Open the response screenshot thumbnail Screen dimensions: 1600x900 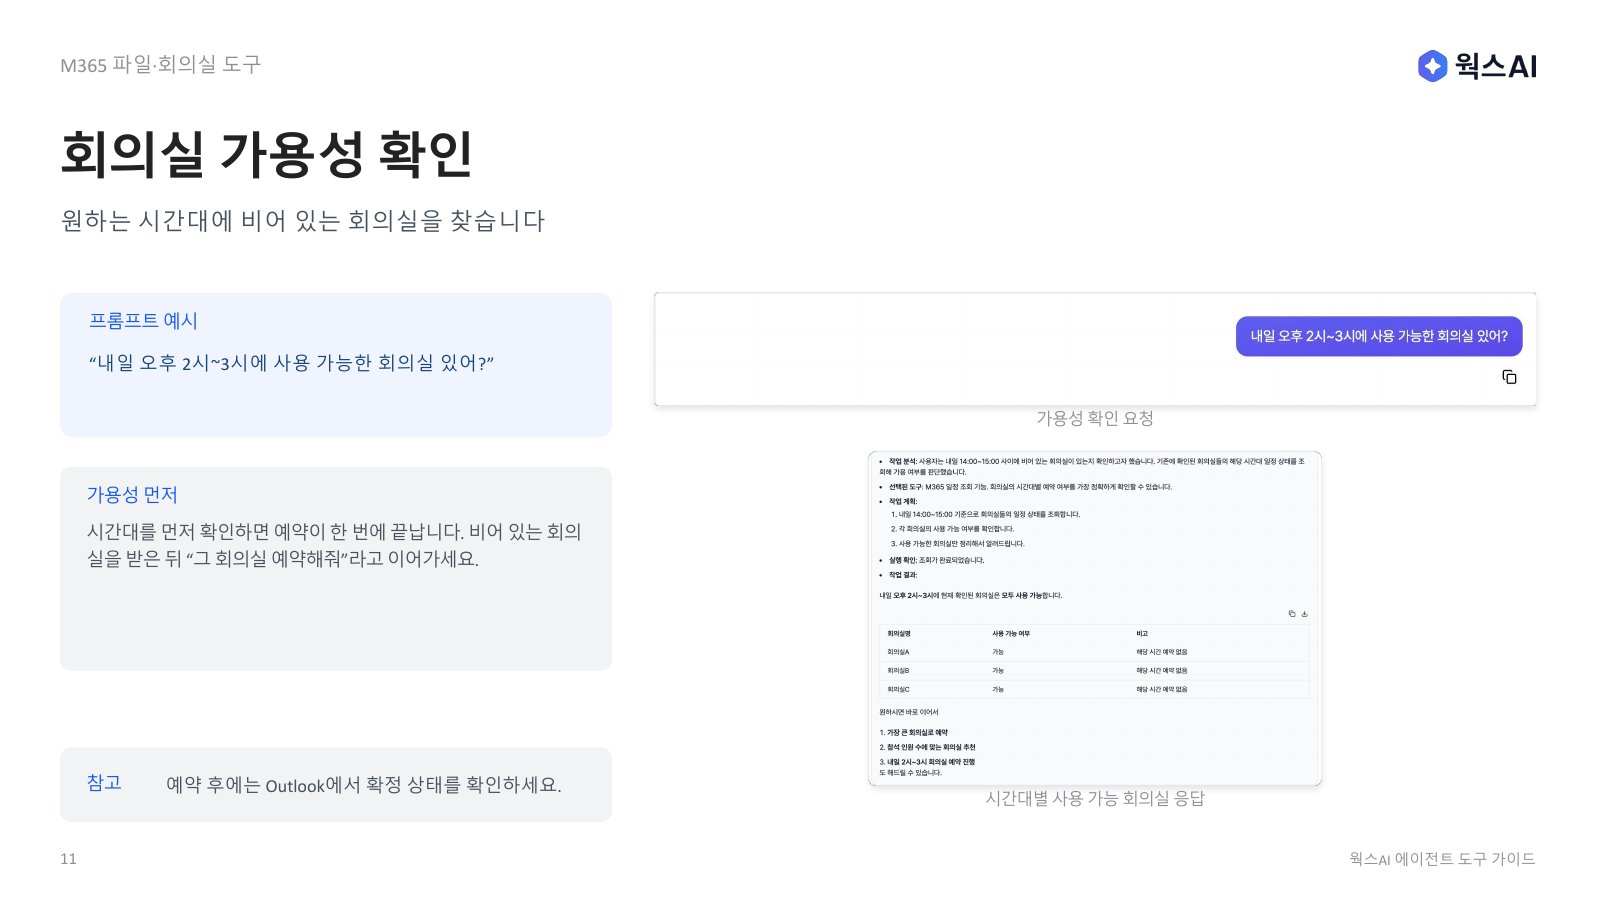coord(1095,619)
